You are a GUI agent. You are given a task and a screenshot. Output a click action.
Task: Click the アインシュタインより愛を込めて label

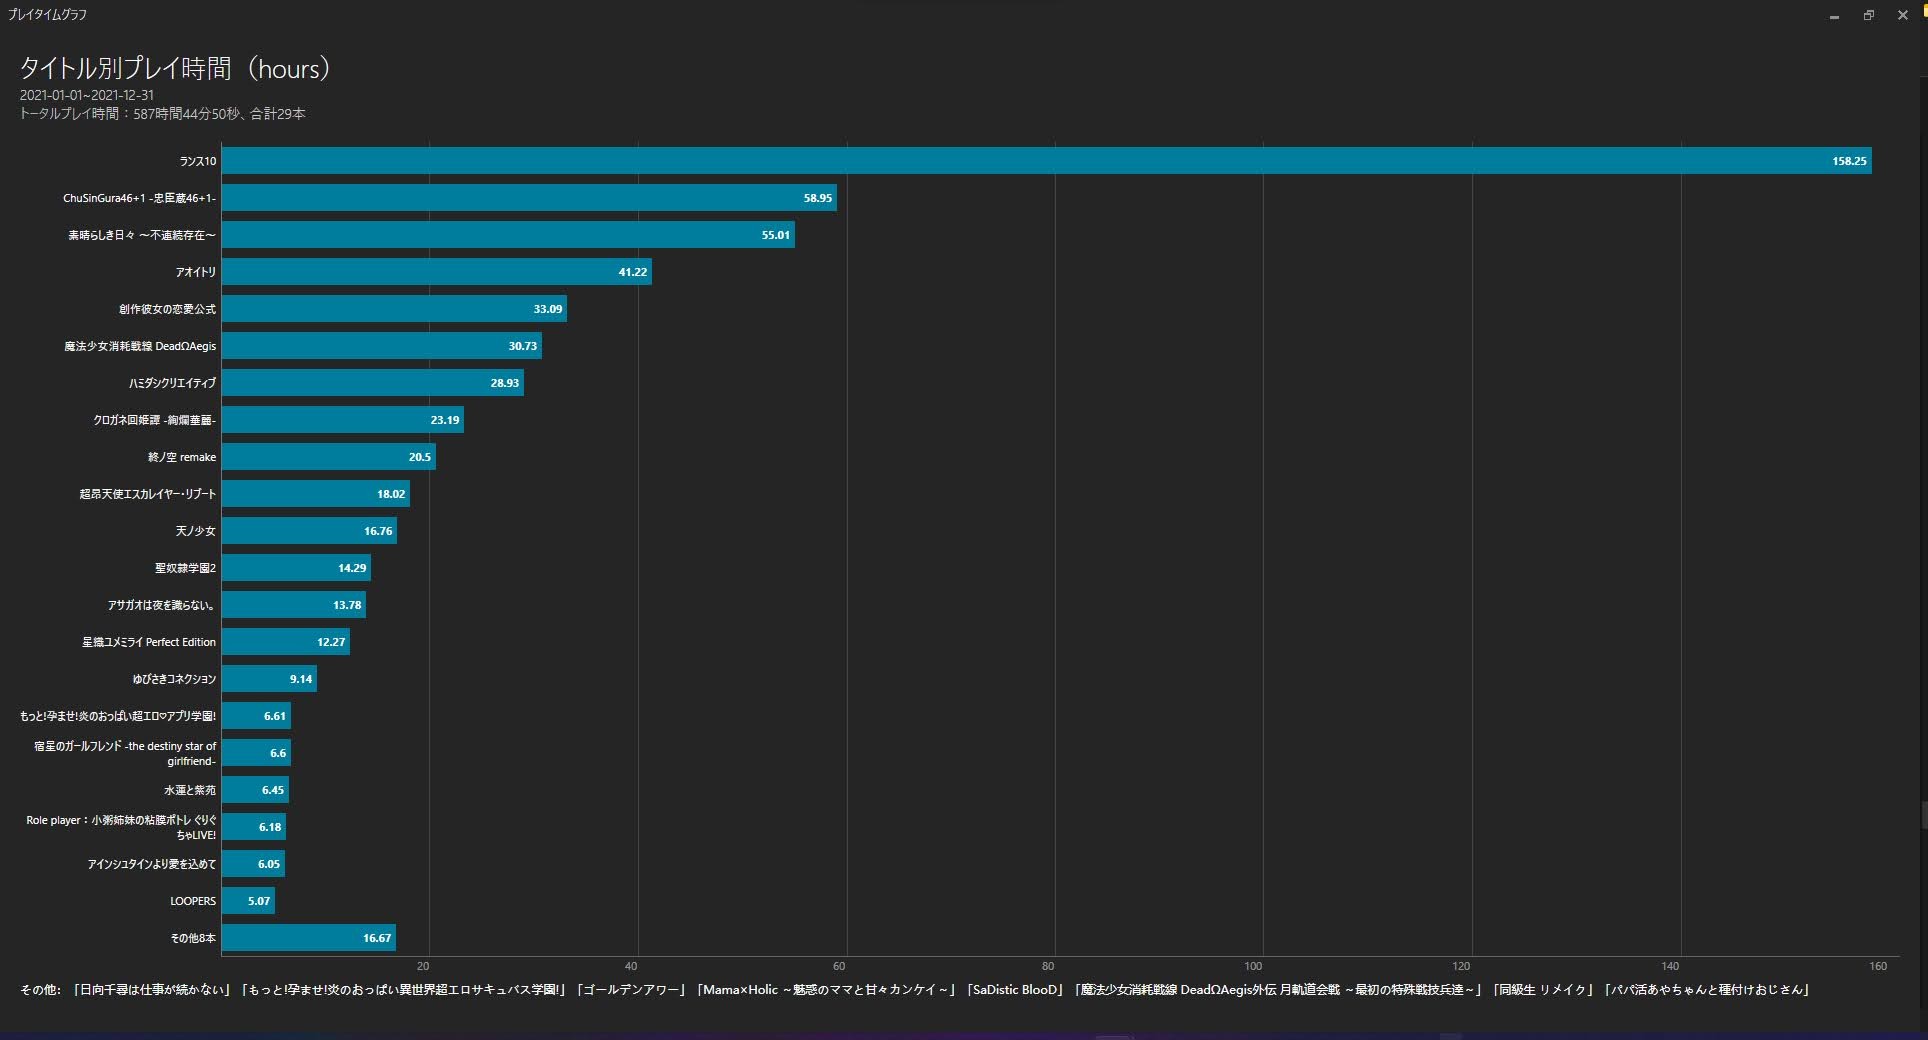pos(152,864)
